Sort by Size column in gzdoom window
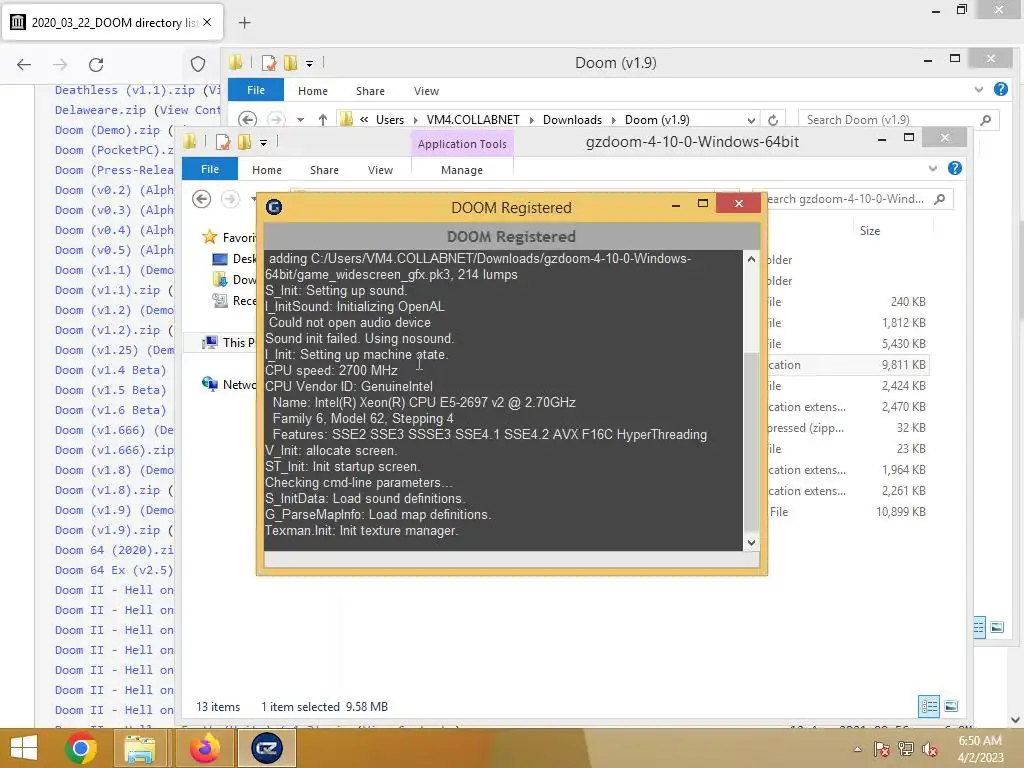The image size is (1024, 768). coord(869,231)
